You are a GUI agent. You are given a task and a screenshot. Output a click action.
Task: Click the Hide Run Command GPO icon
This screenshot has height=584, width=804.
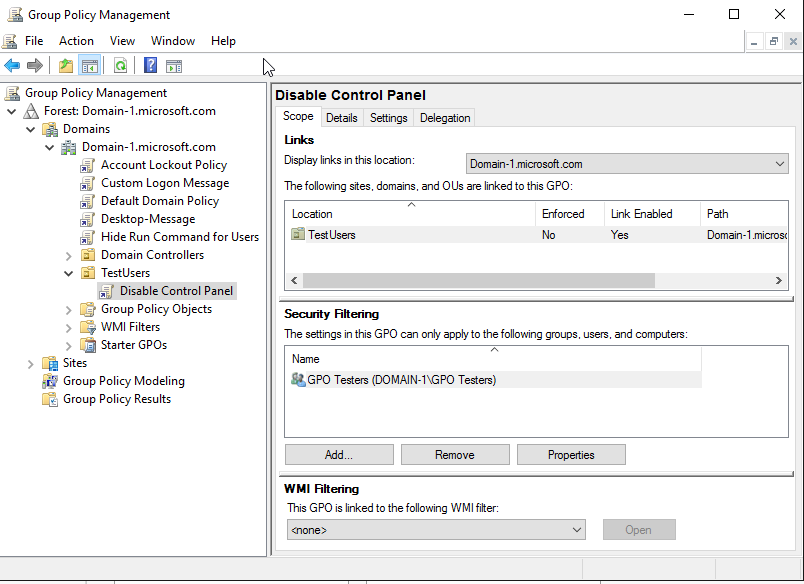point(88,237)
